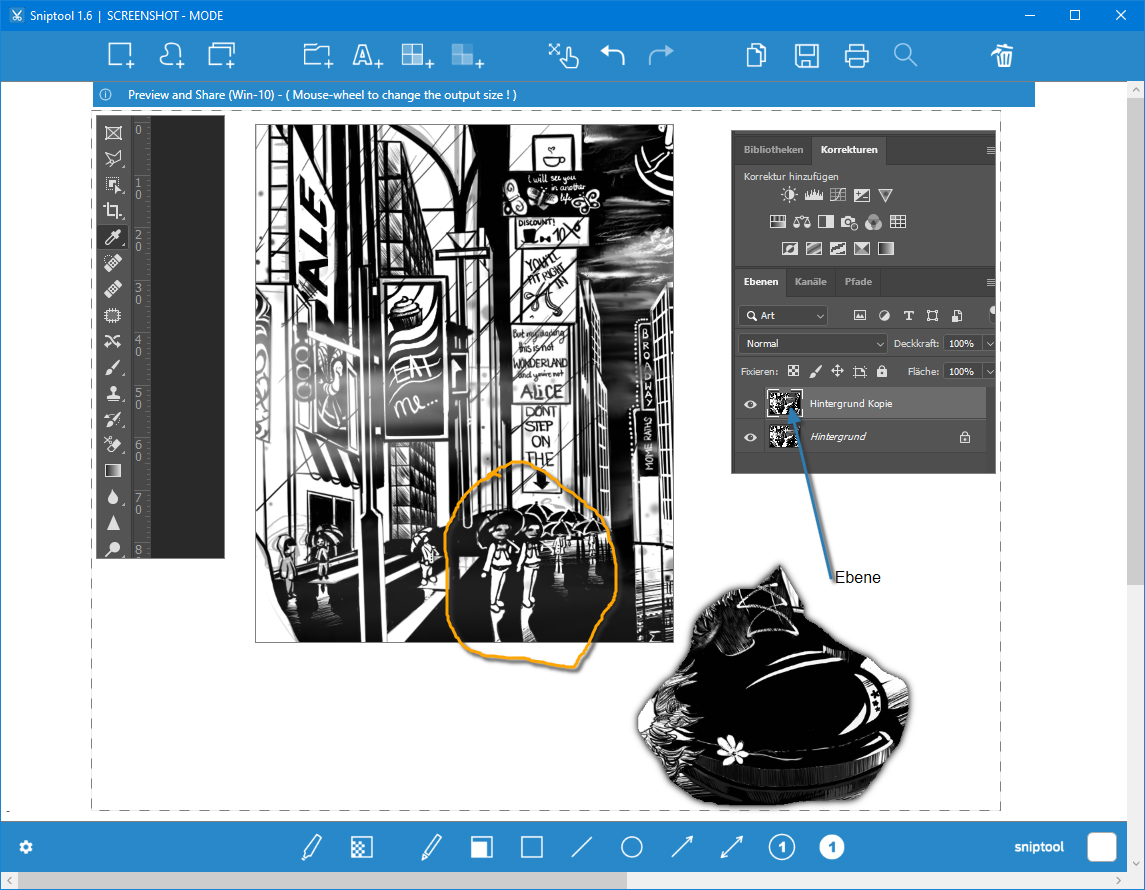Viewport: 1145px width, 890px height.
Task: Select the double-headed arrow tool
Action: coord(732,847)
